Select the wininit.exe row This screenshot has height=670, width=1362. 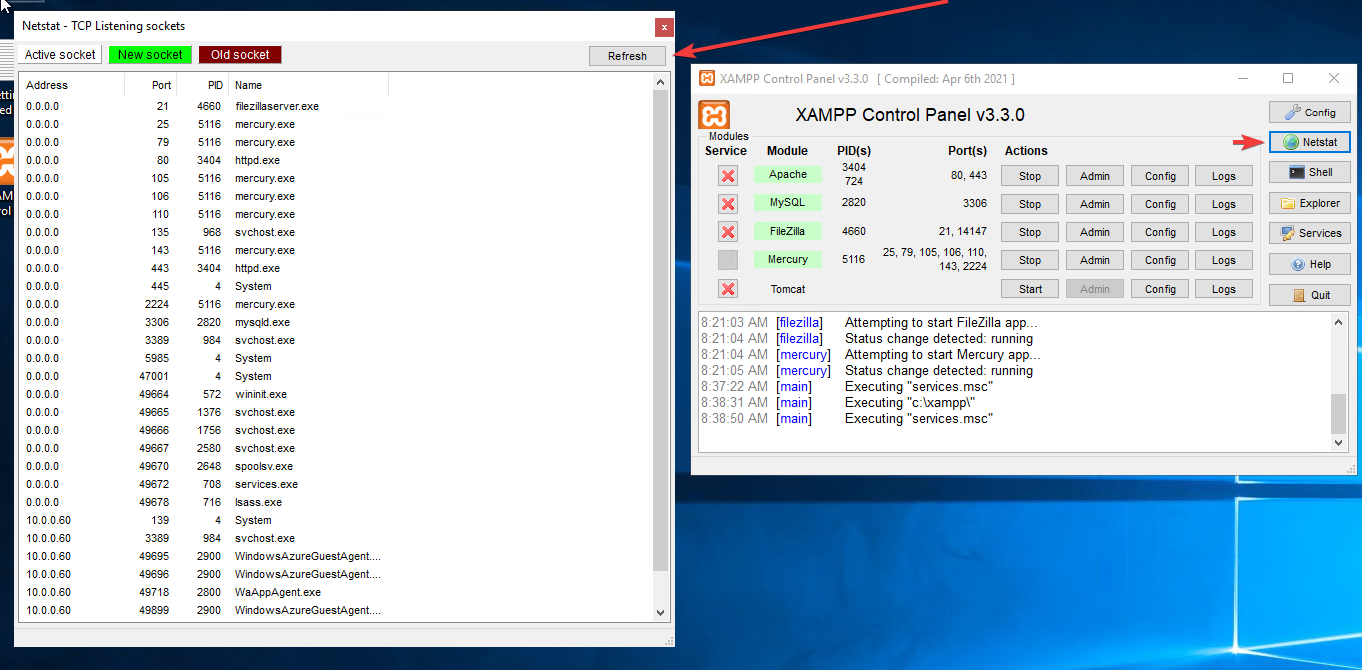click(205, 394)
